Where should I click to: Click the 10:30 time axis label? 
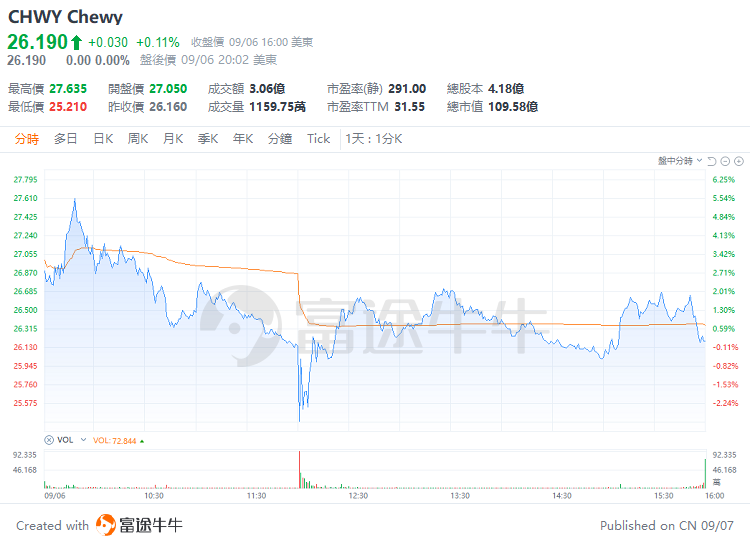pyautogui.click(x=154, y=496)
